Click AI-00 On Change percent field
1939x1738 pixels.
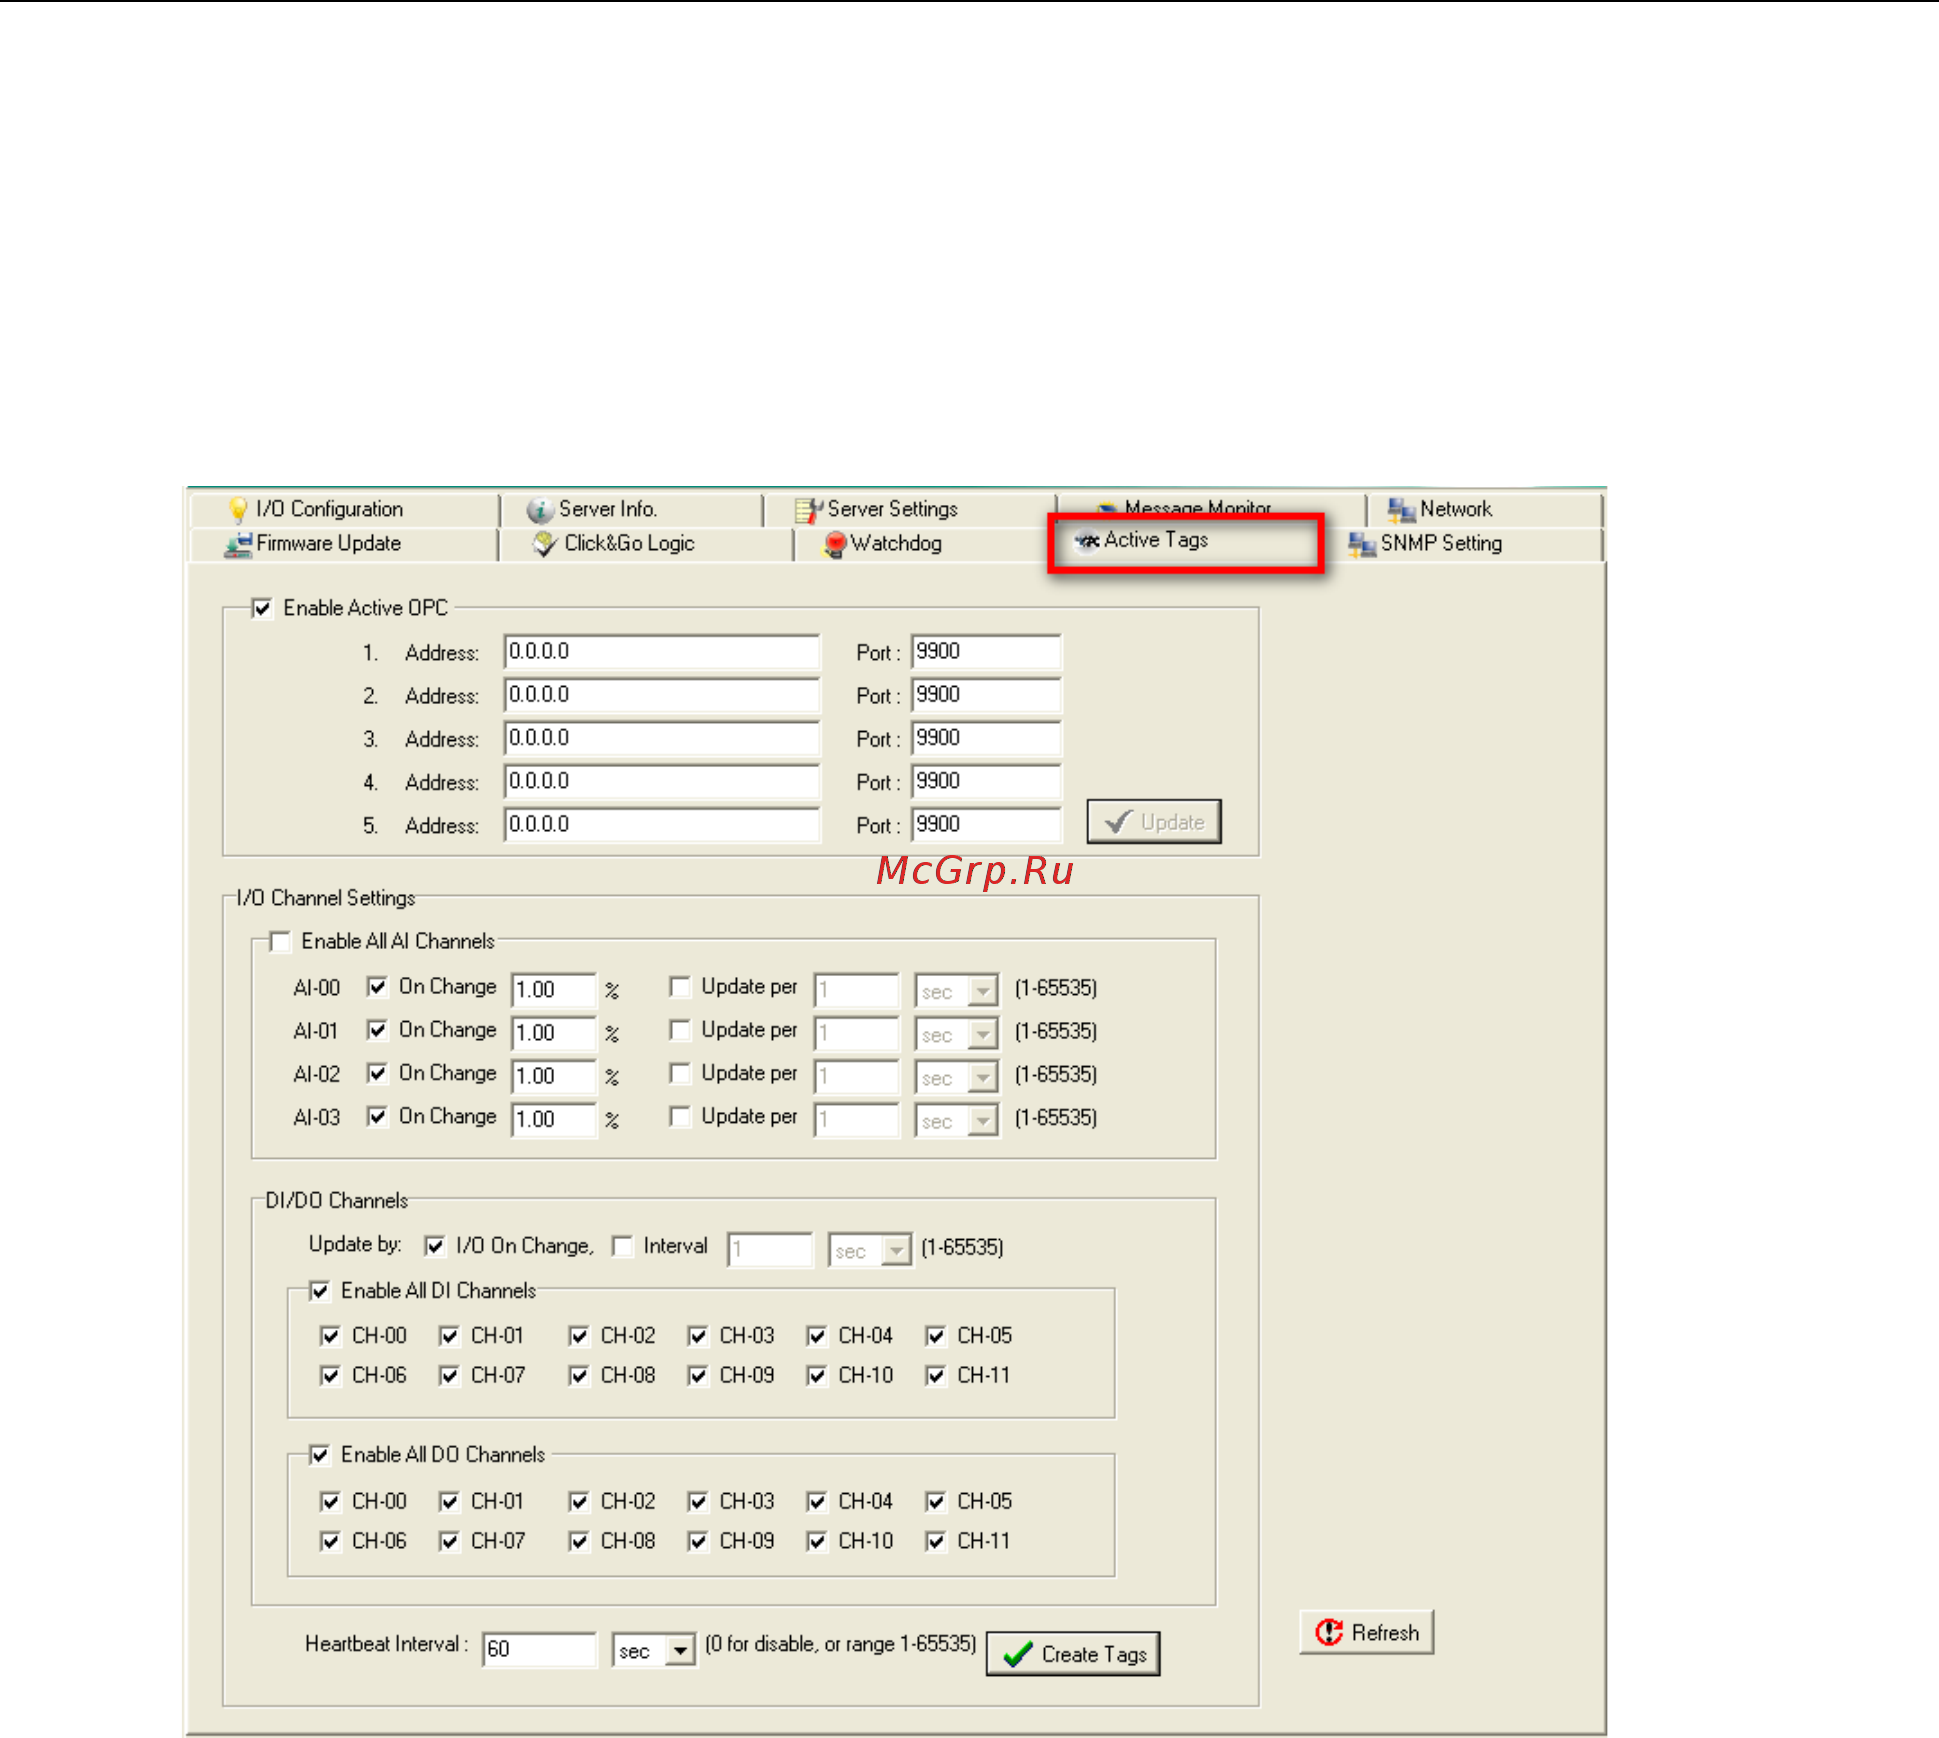[553, 990]
